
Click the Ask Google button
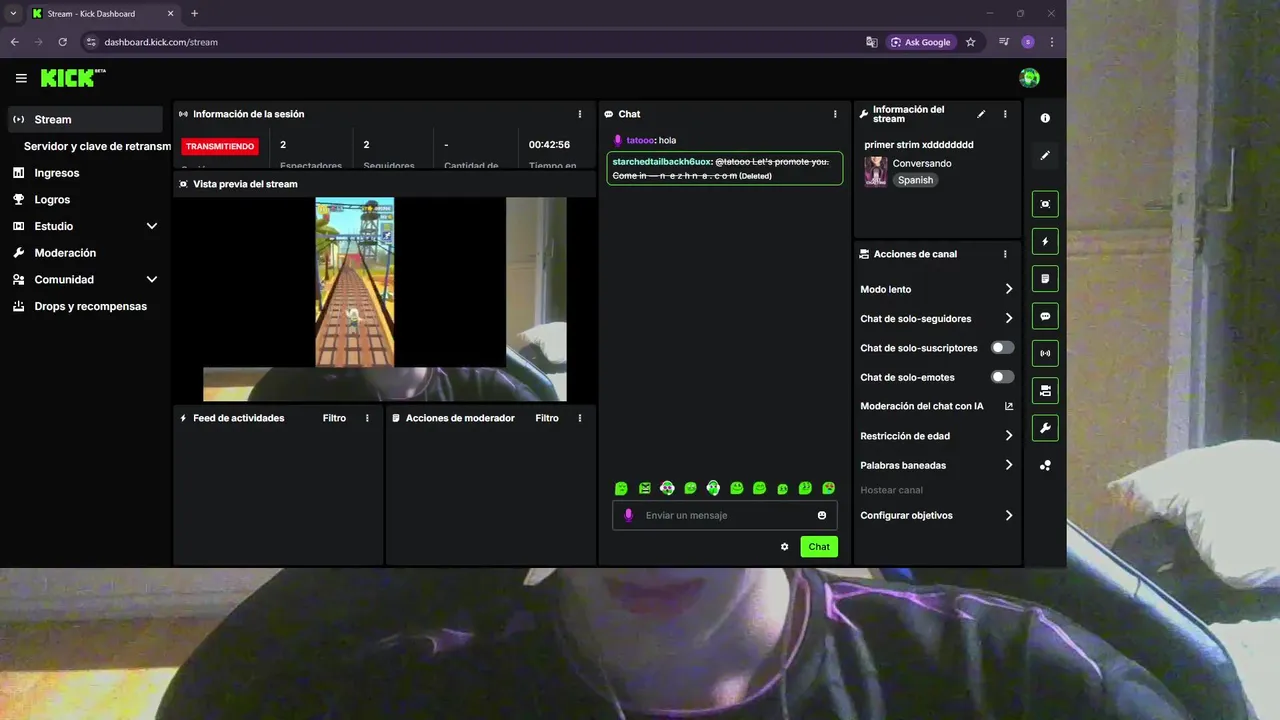[920, 42]
